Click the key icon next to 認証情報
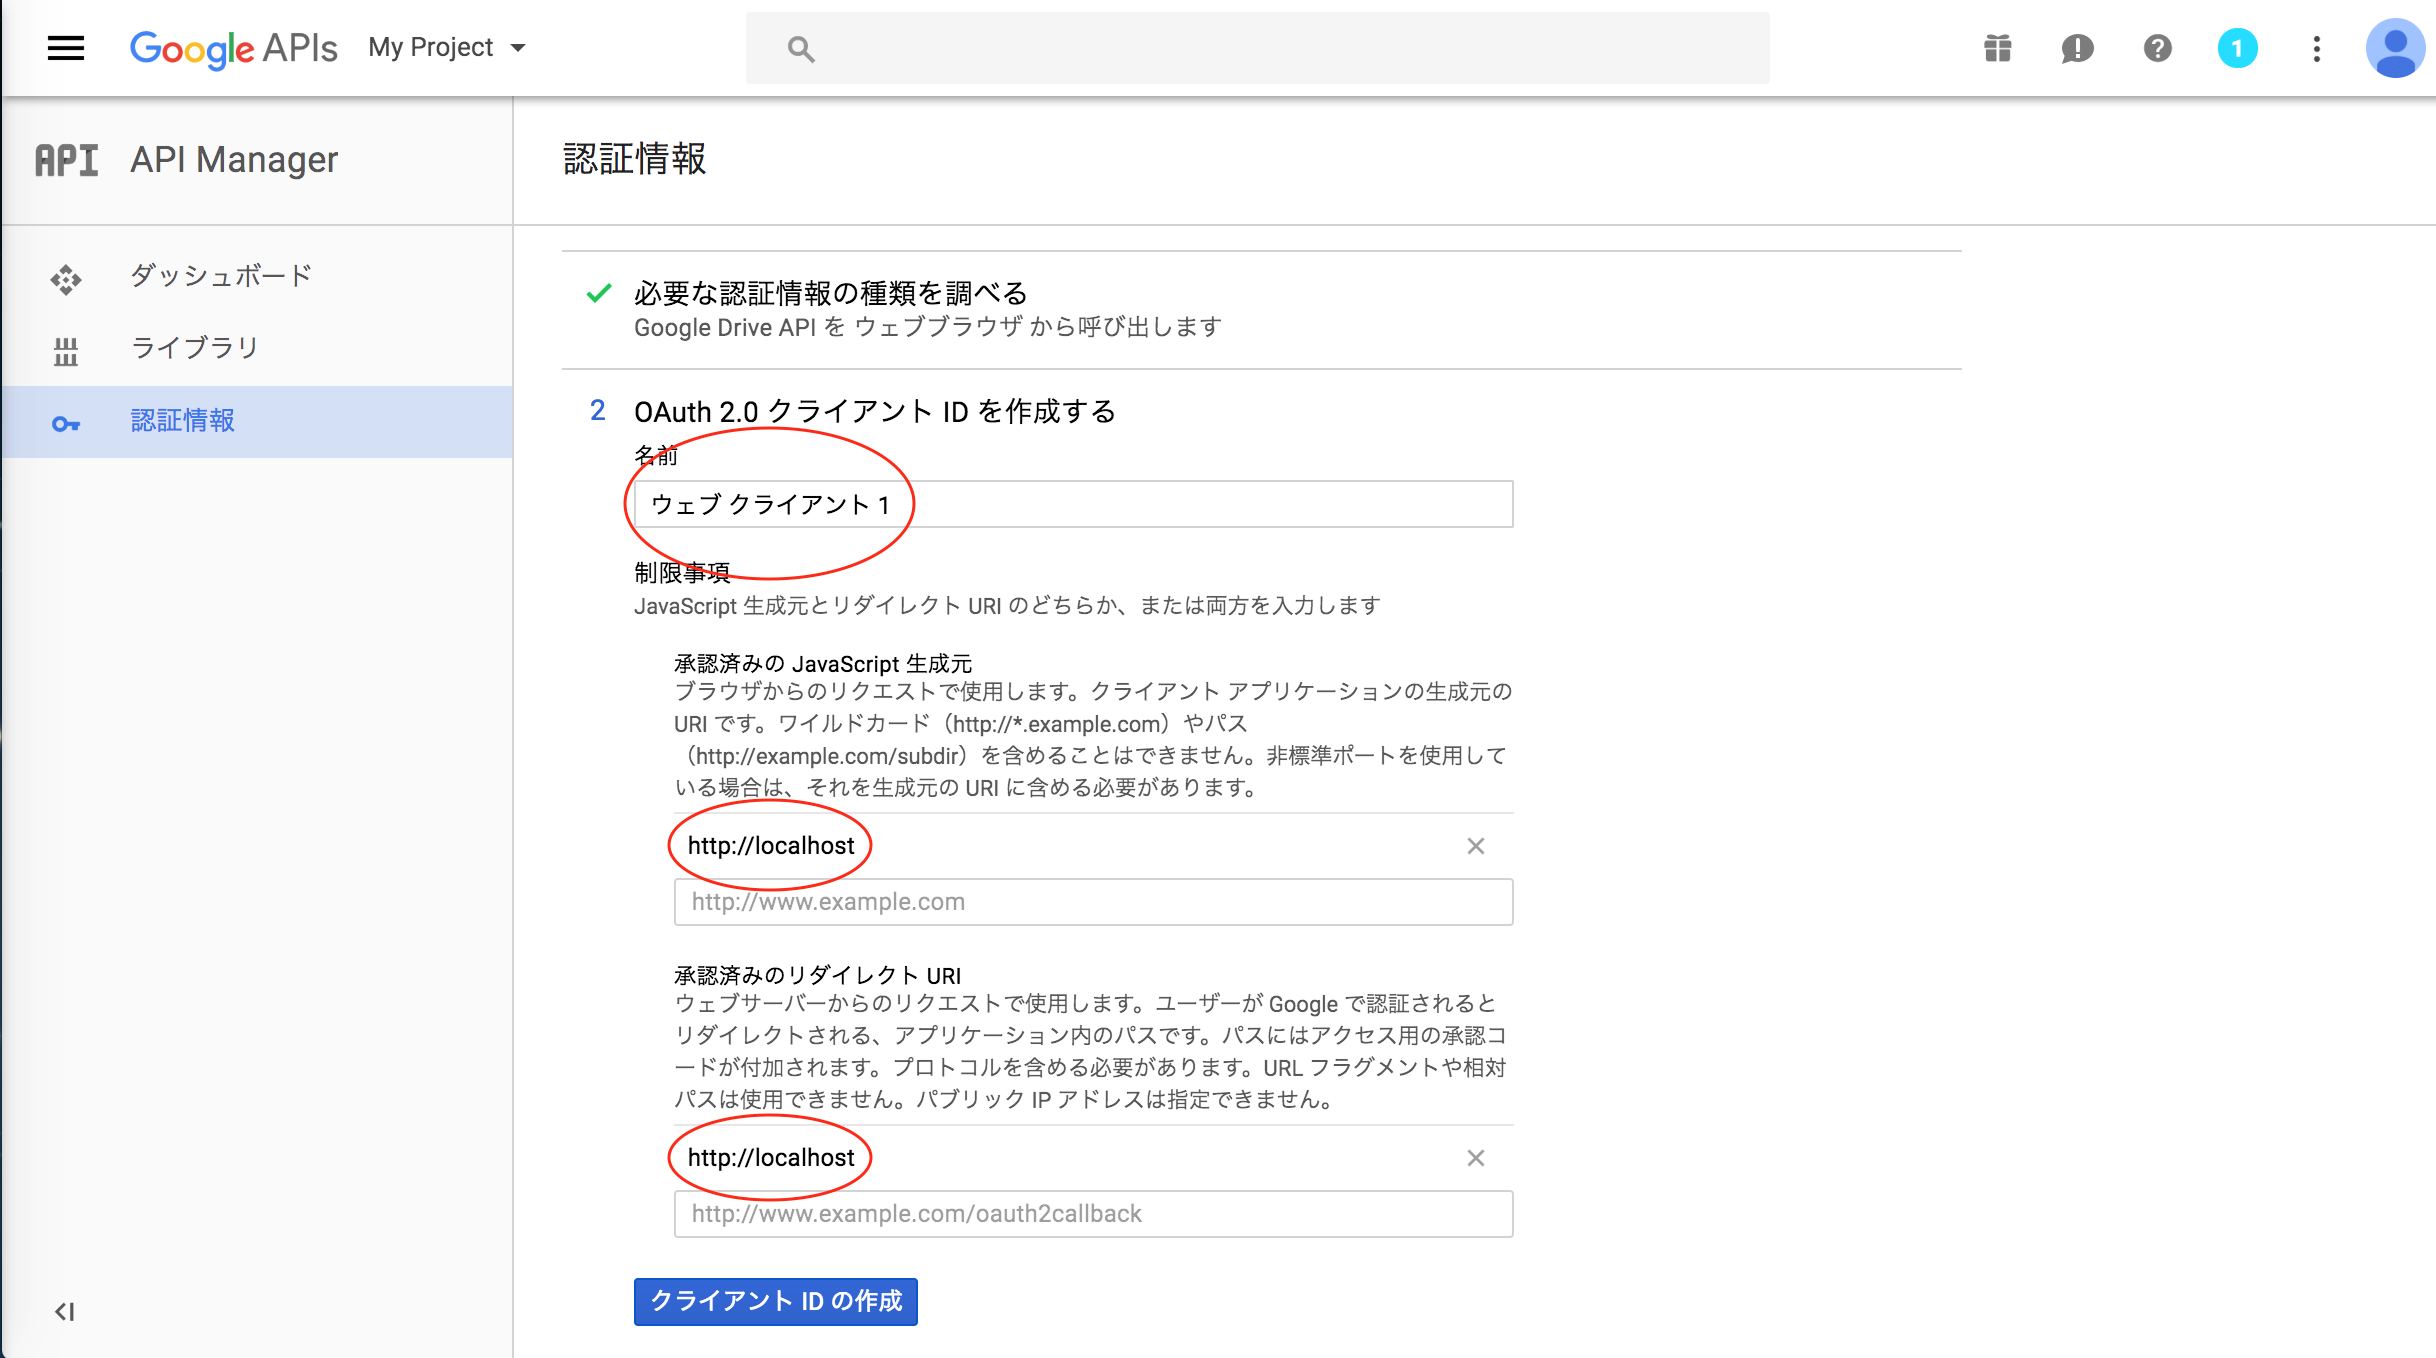This screenshot has height=1358, width=2436. click(x=65, y=422)
